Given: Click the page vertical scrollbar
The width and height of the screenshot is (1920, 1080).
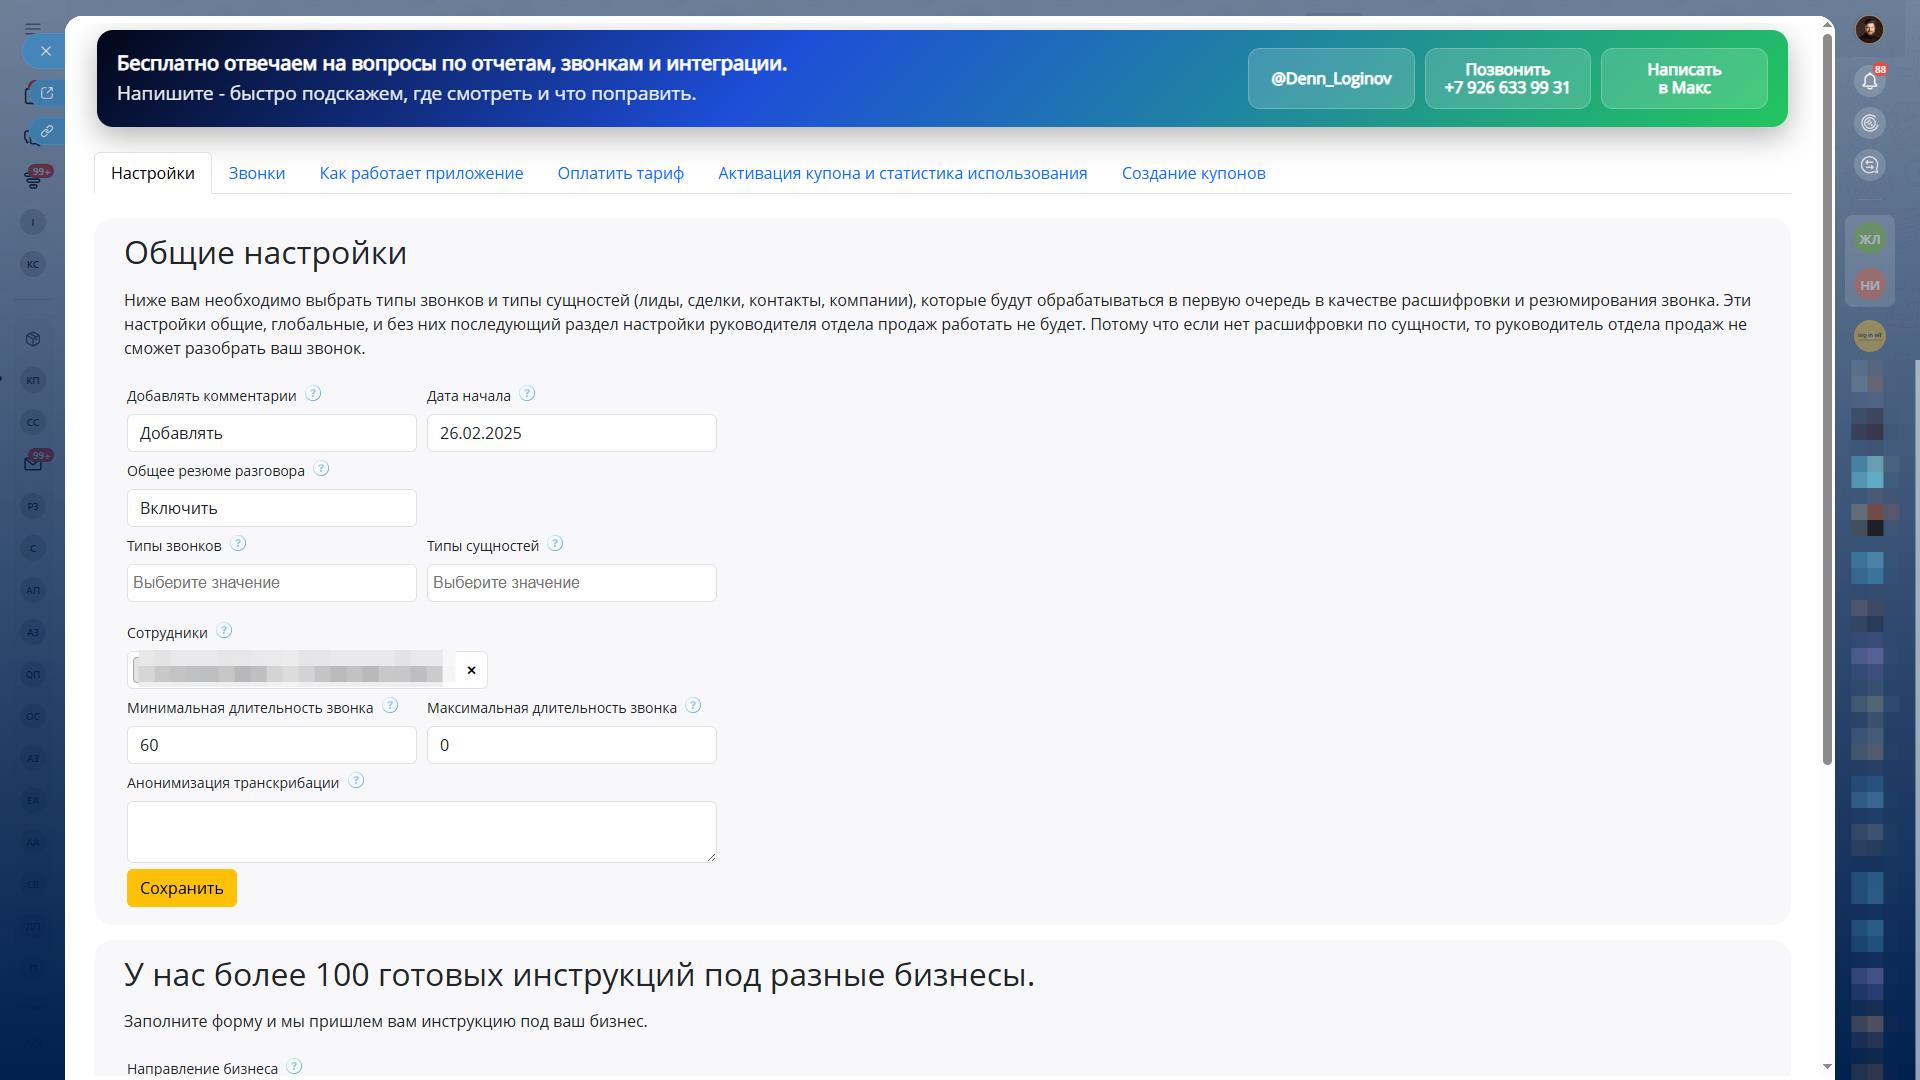Looking at the screenshot, I should click(1827, 400).
